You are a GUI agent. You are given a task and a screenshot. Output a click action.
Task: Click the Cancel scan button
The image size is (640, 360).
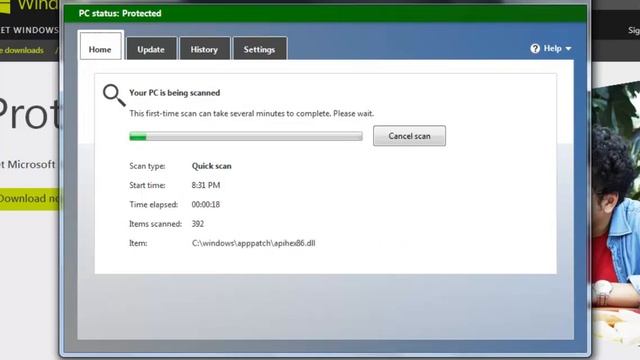coord(409,136)
